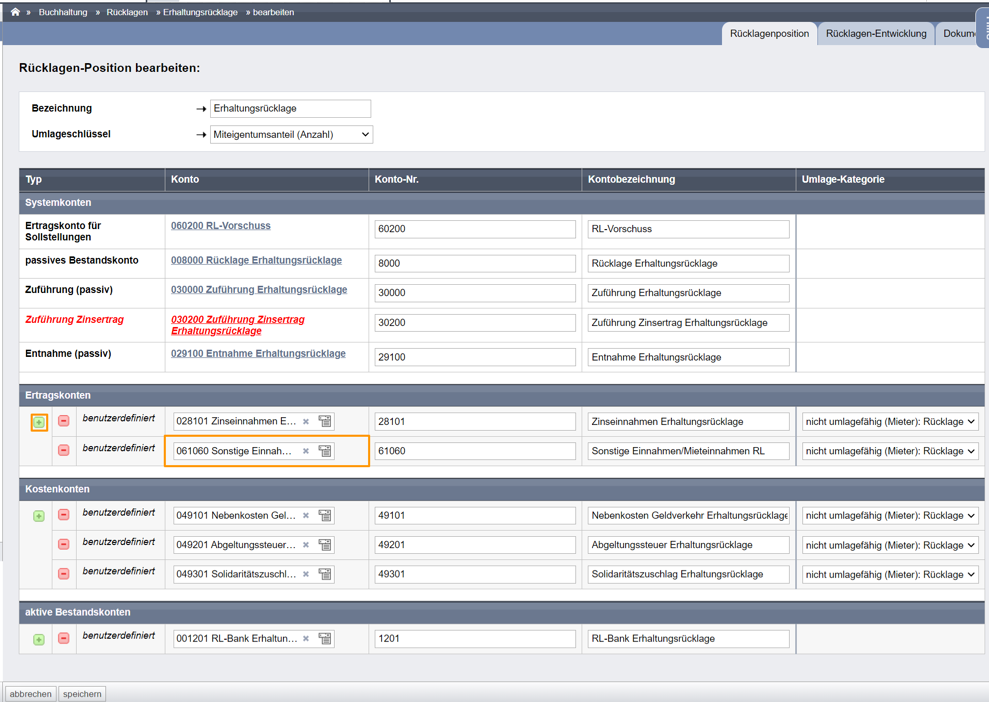The image size is (989, 702).
Task: Open account picker icon for 049301 Solidaritätszuschlag
Action: pyautogui.click(x=325, y=574)
